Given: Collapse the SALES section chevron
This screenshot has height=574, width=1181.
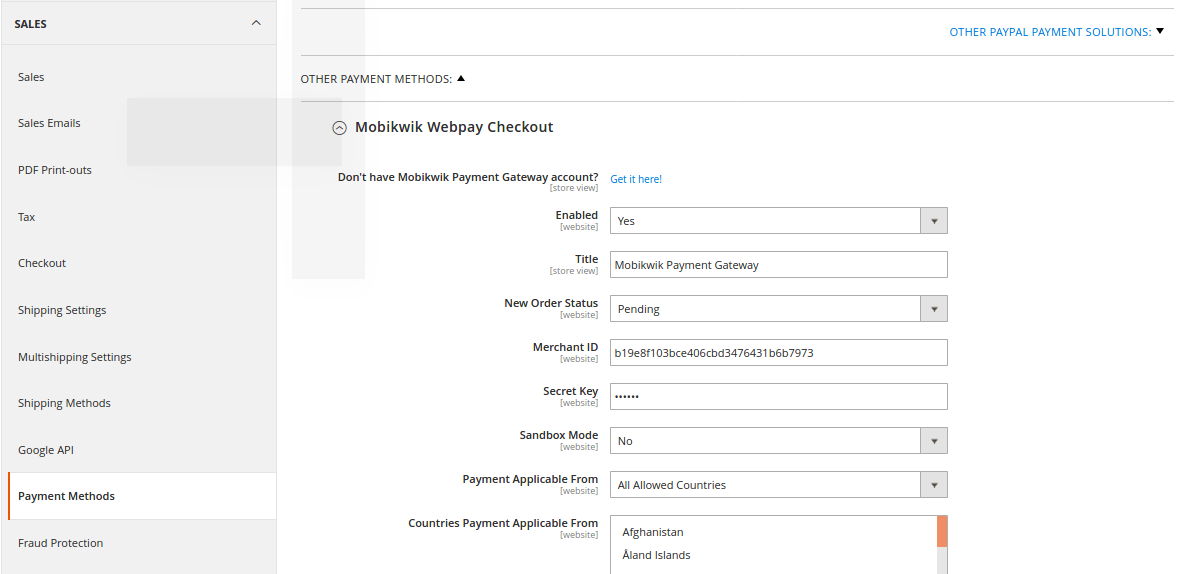Looking at the screenshot, I should pos(256,23).
